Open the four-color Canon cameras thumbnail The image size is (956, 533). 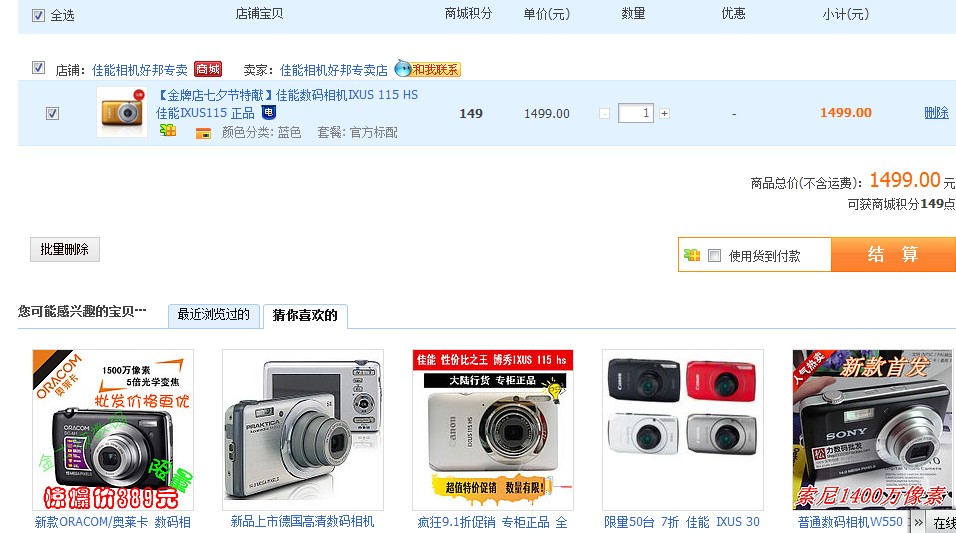pyautogui.click(x=683, y=430)
